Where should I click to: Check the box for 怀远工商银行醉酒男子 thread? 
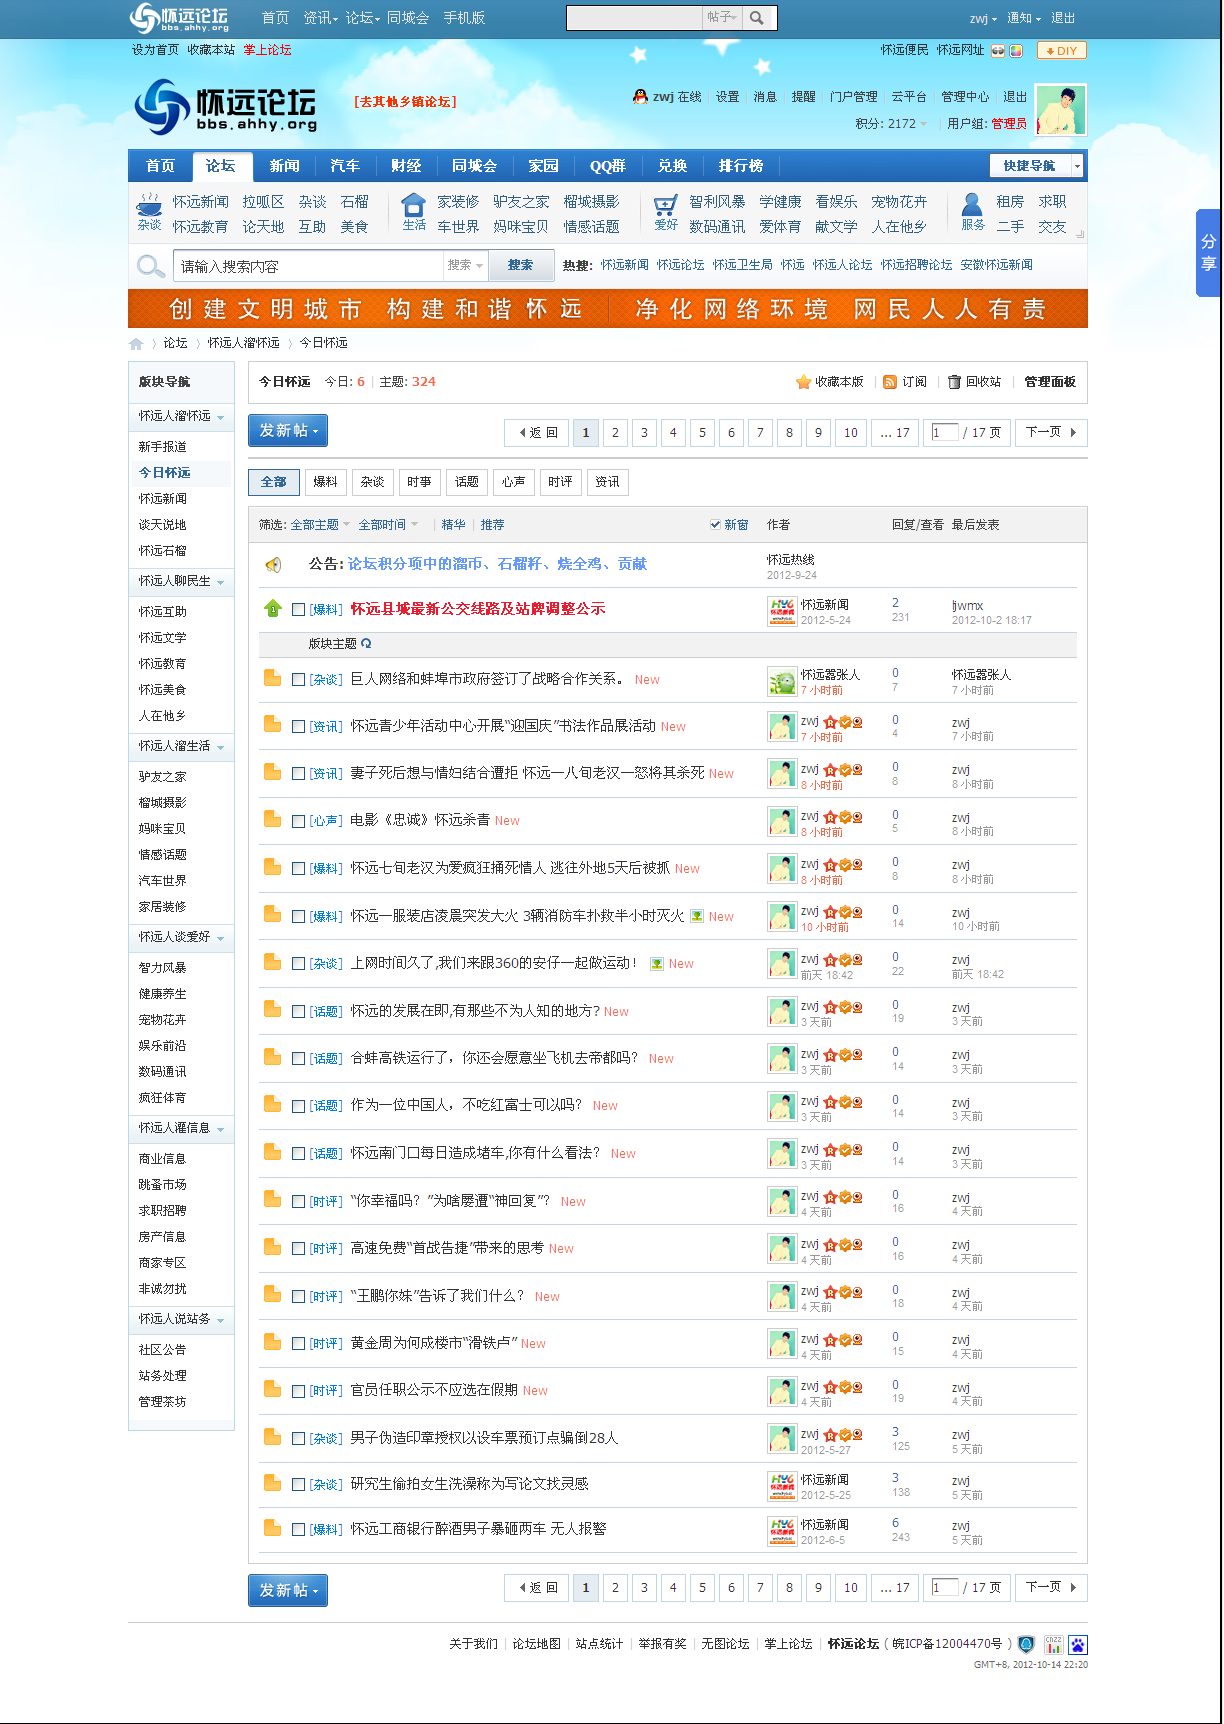[x=298, y=1529]
